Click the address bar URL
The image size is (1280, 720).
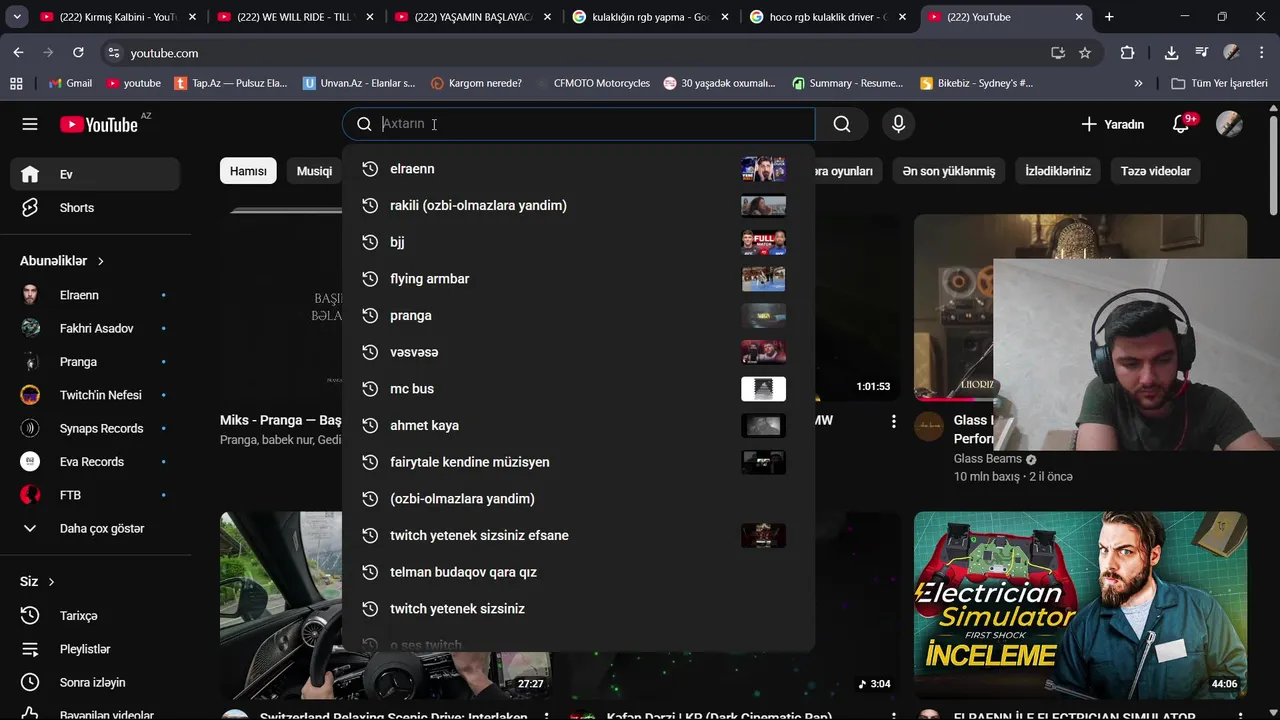click(164, 53)
